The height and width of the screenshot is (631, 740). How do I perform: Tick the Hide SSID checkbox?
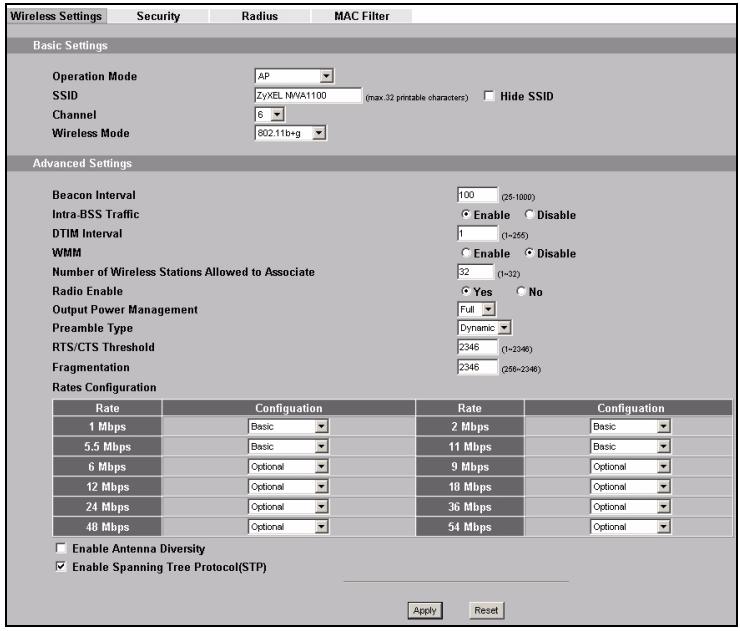click(x=489, y=96)
